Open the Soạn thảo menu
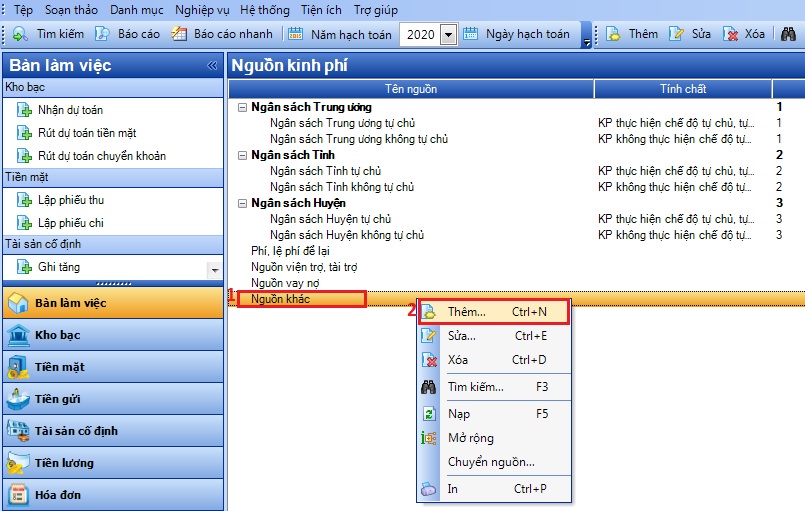 click(x=71, y=10)
